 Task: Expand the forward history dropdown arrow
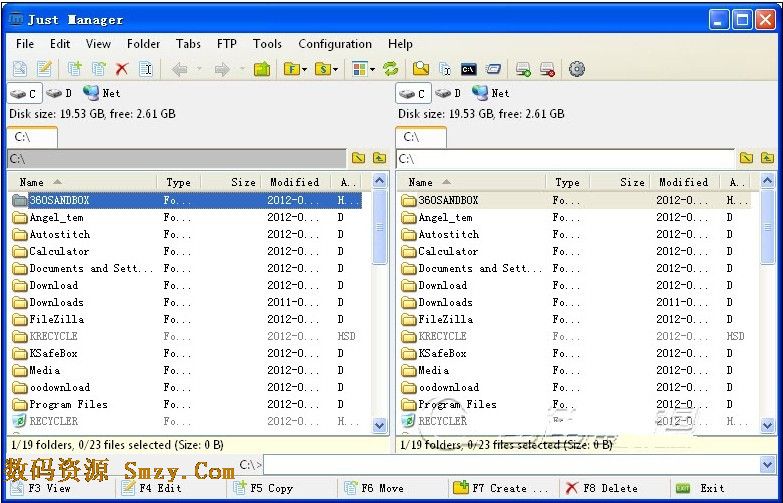pyautogui.click(x=242, y=69)
